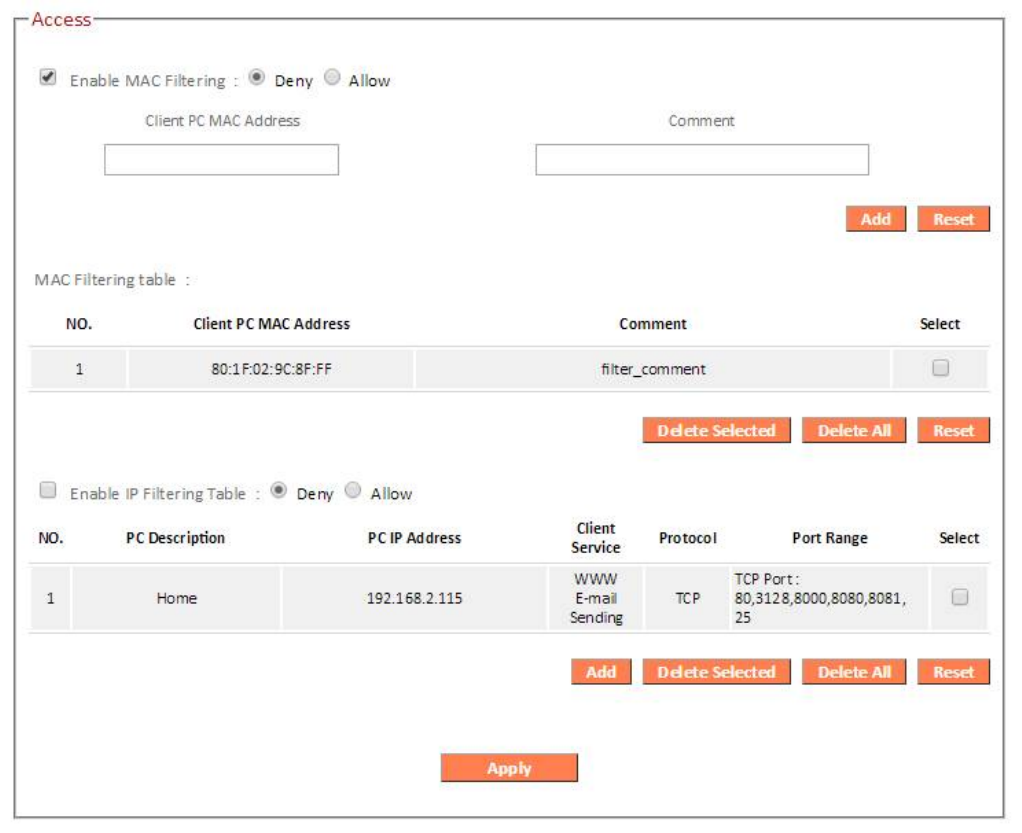Click Delete Selected under IP Filtering table

click(x=716, y=672)
